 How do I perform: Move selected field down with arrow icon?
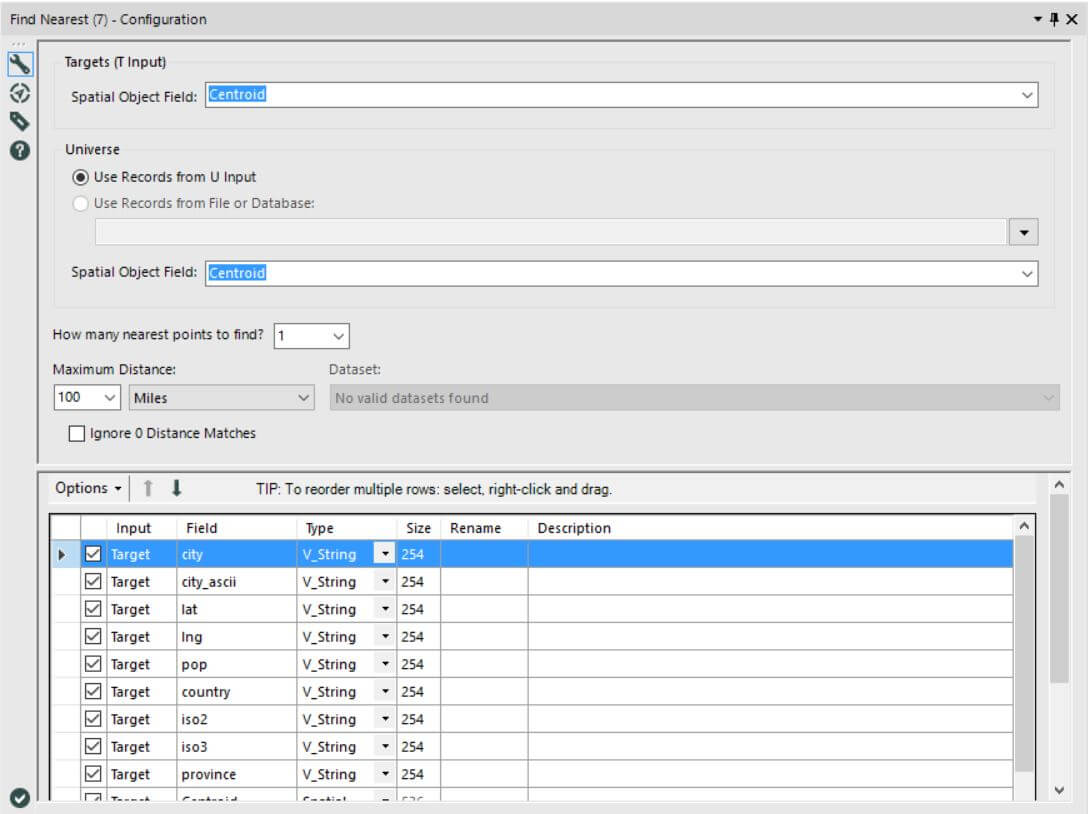coord(177,488)
